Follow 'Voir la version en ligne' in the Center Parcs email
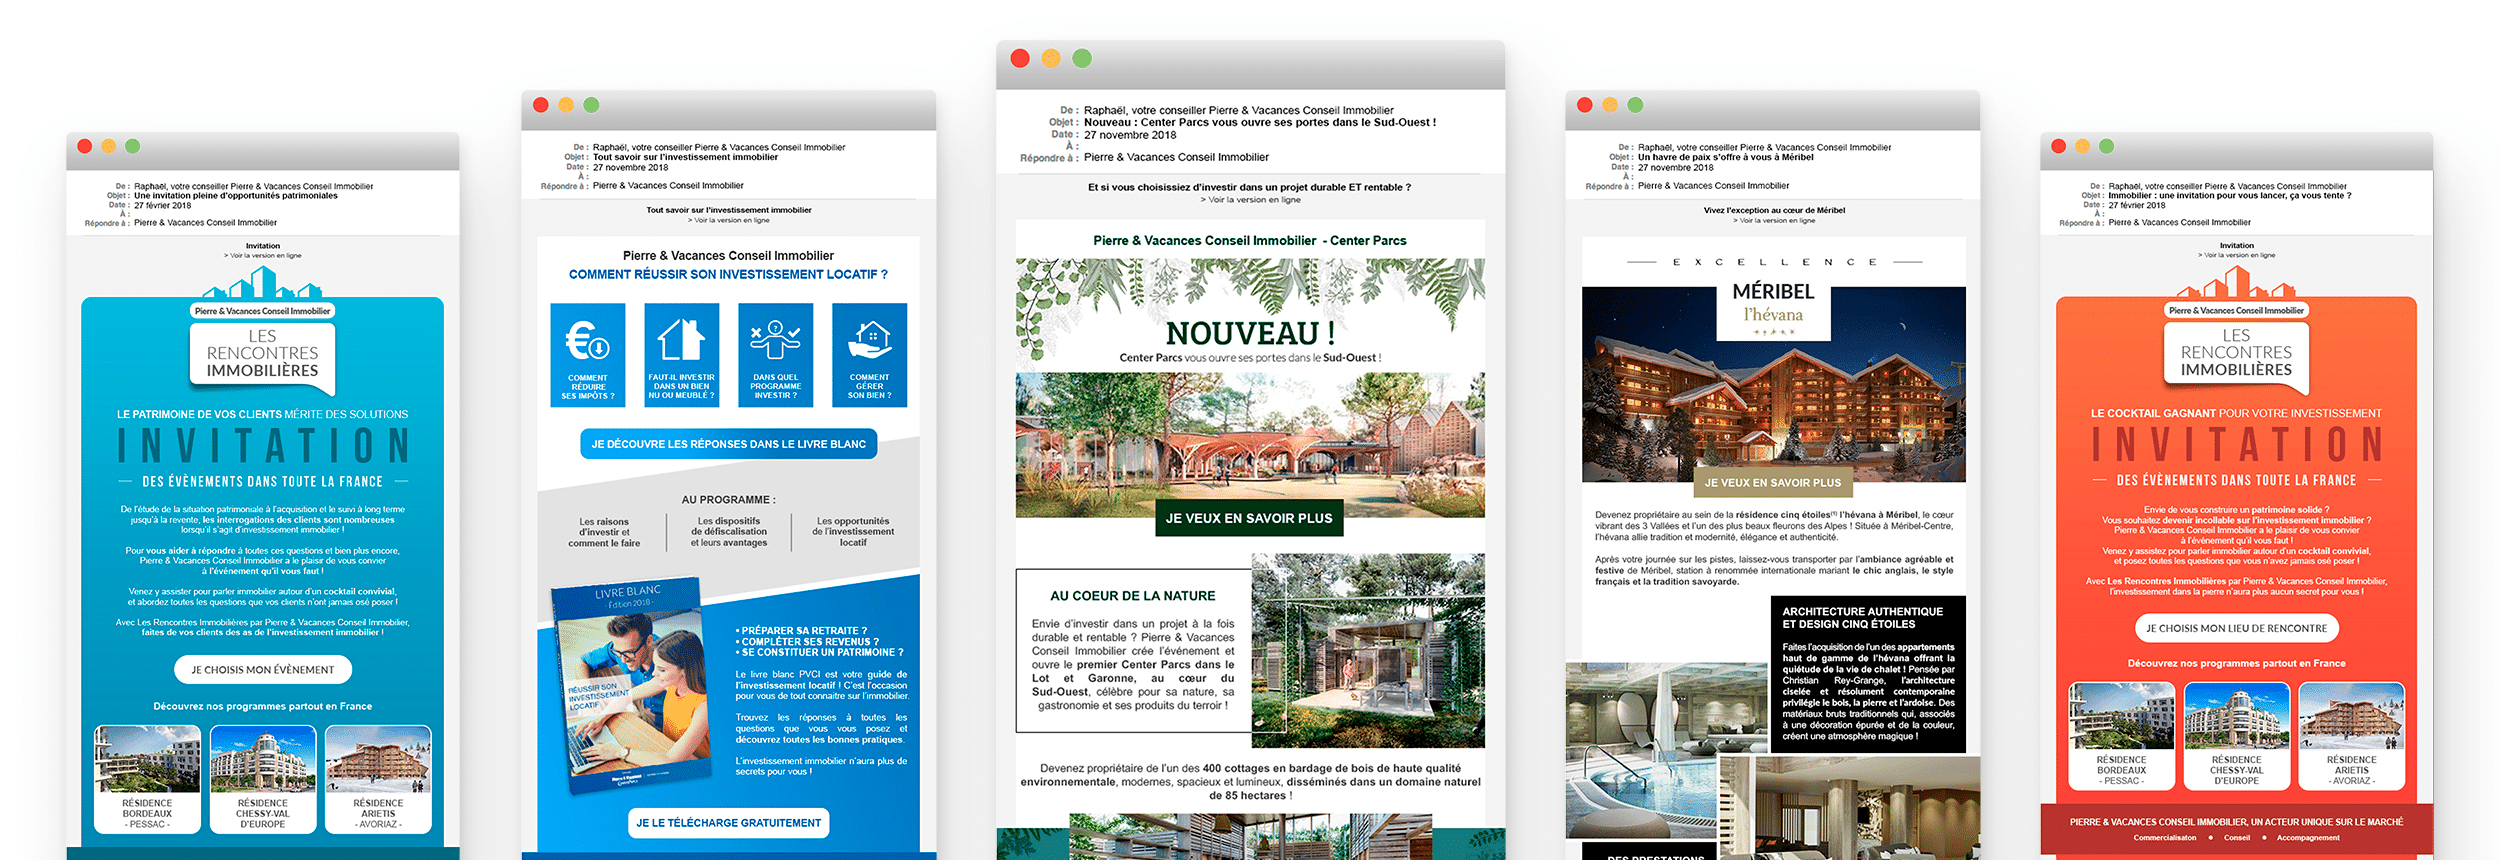 tap(1250, 200)
